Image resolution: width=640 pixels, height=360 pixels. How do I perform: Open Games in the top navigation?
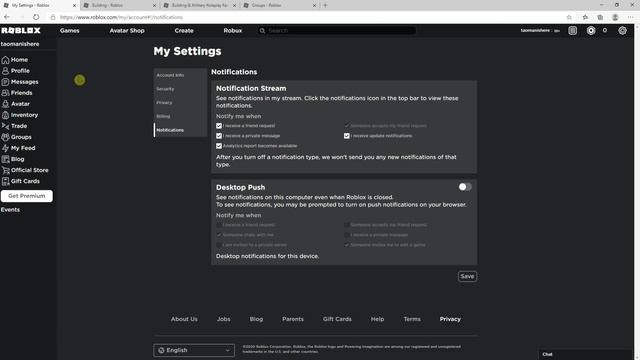(x=70, y=31)
